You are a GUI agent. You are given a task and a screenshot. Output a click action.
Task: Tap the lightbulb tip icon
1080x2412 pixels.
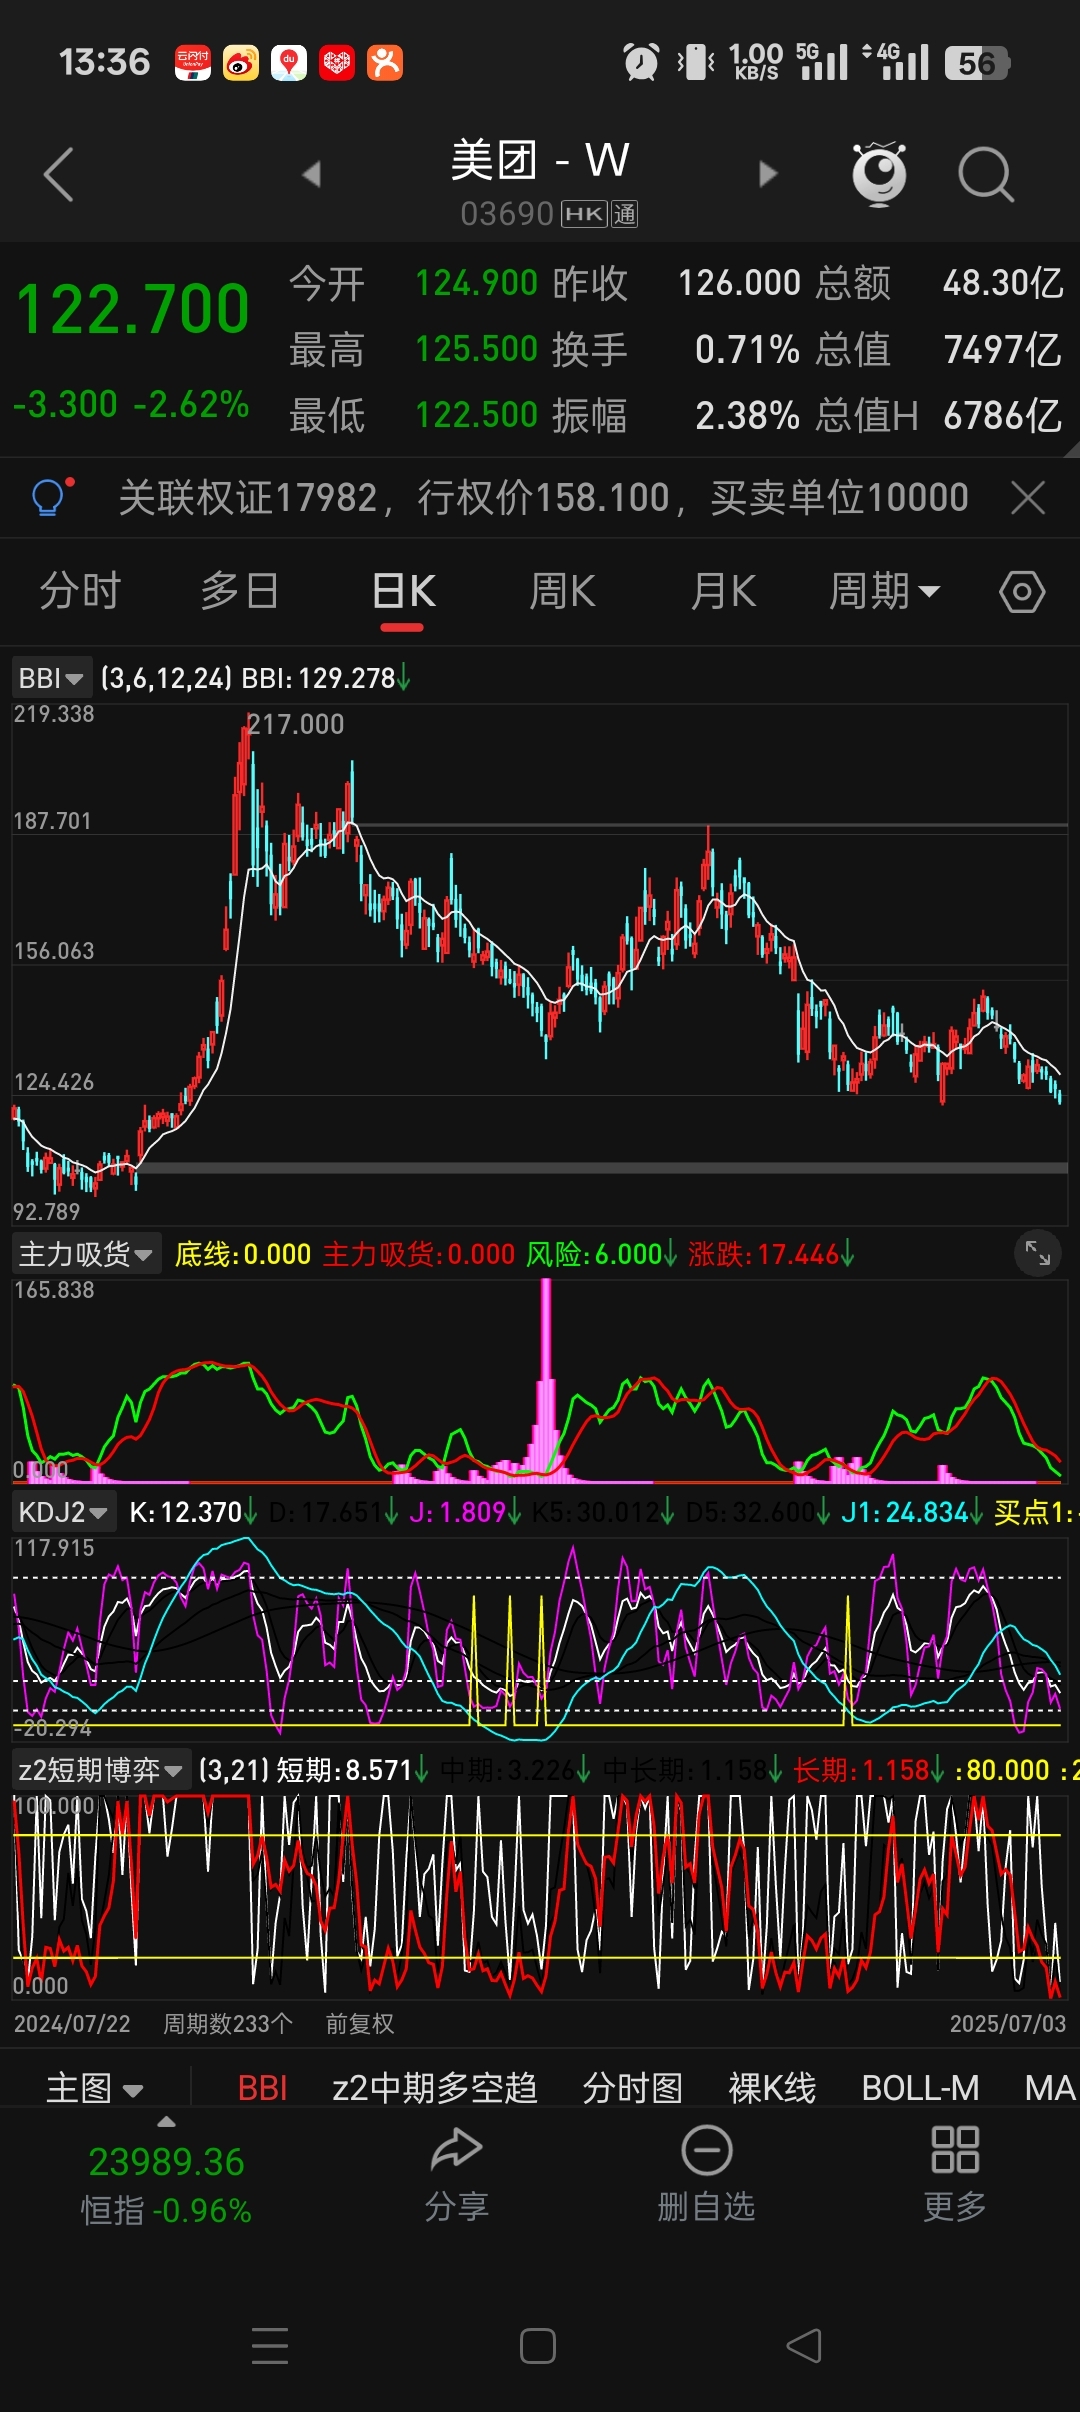[x=52, y=497]
